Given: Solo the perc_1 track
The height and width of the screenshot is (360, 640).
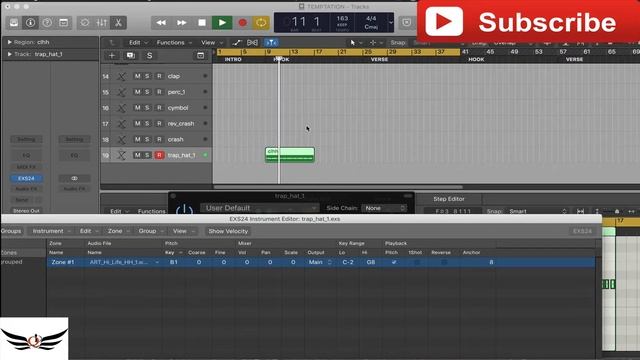Looking at the screenshot, I should click(147, 92).
